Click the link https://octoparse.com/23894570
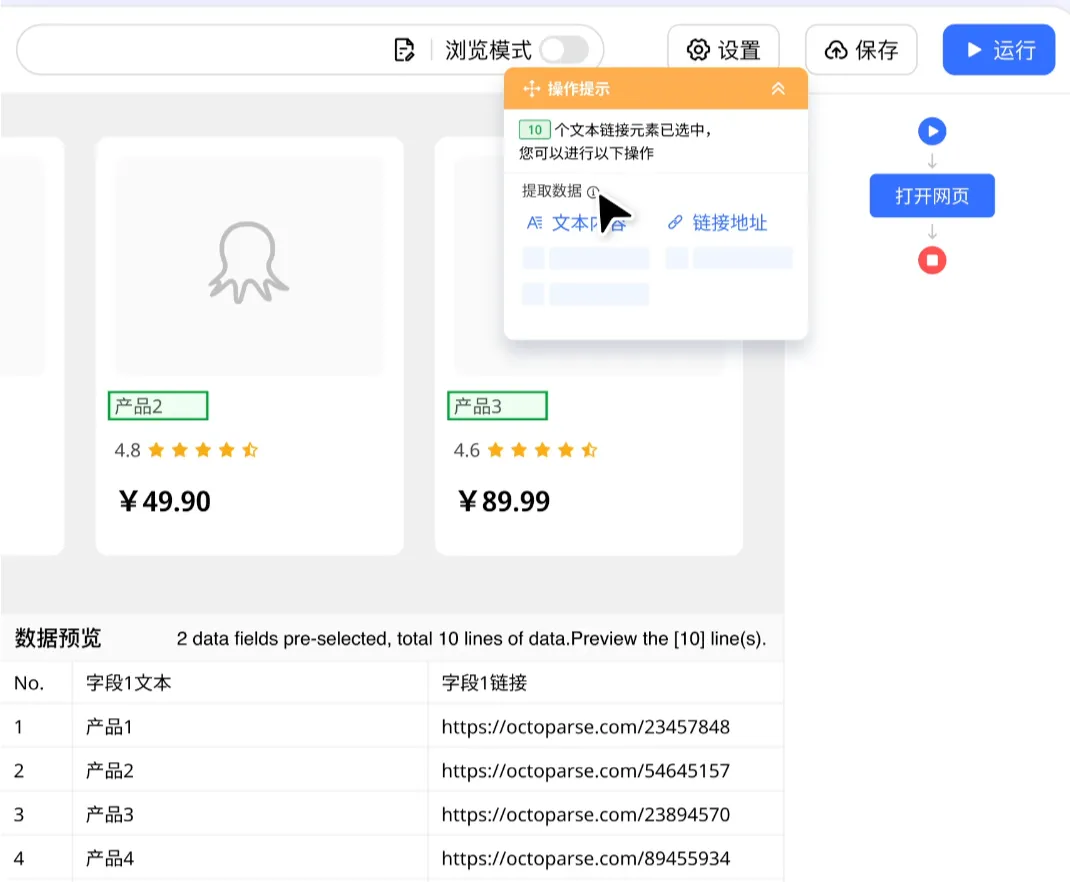The image size is (1070, 882). pyautogui.click(x=585, y=814)
